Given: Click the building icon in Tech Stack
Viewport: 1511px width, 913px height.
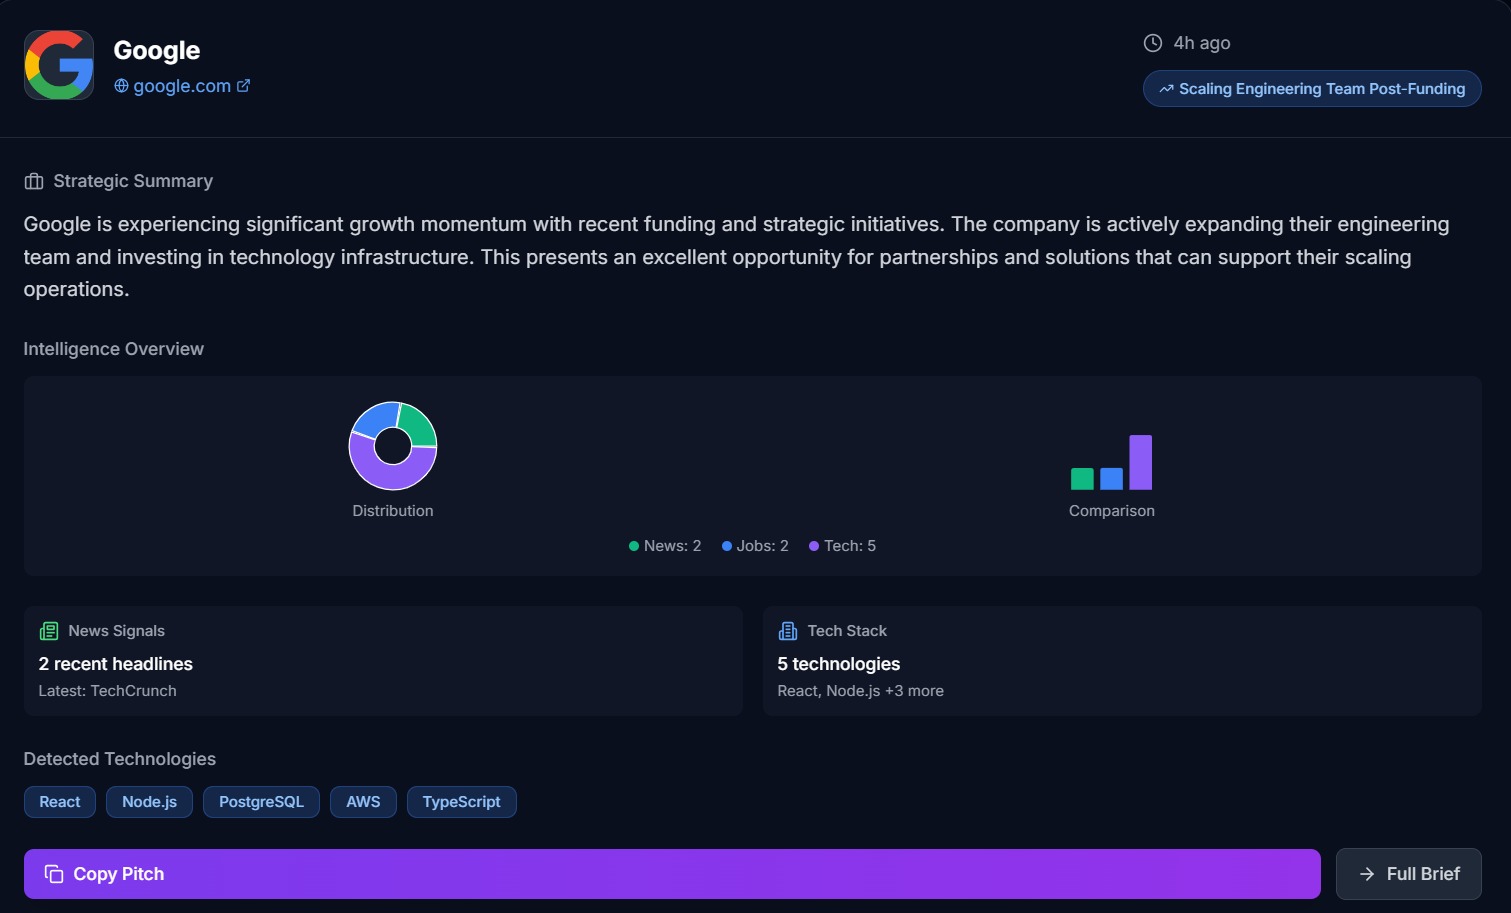Looking at the screenshot, I should 788,631.
